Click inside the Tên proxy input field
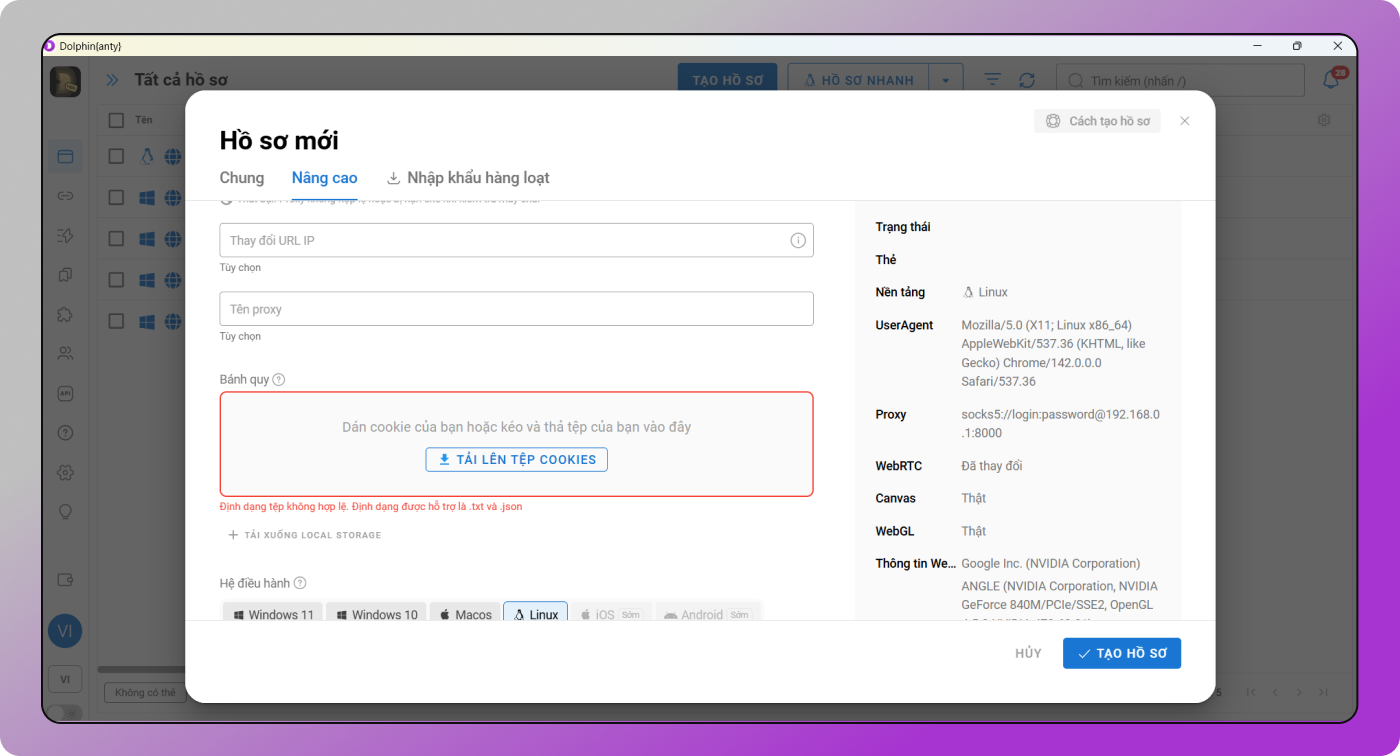This screenshot has height=756, width=1400. click(516, 308)
